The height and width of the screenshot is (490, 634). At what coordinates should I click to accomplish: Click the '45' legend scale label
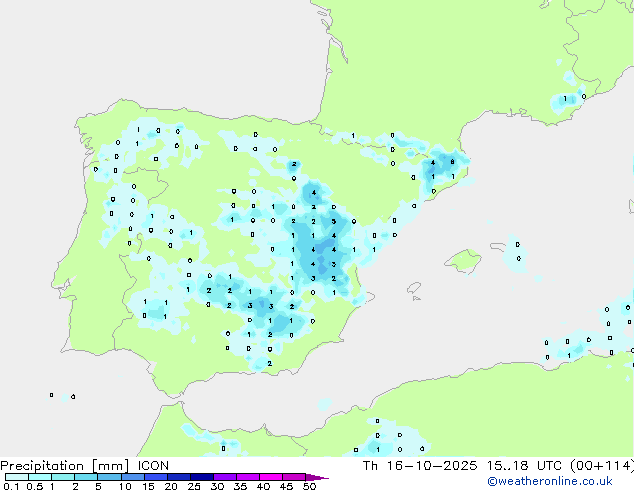286,486
